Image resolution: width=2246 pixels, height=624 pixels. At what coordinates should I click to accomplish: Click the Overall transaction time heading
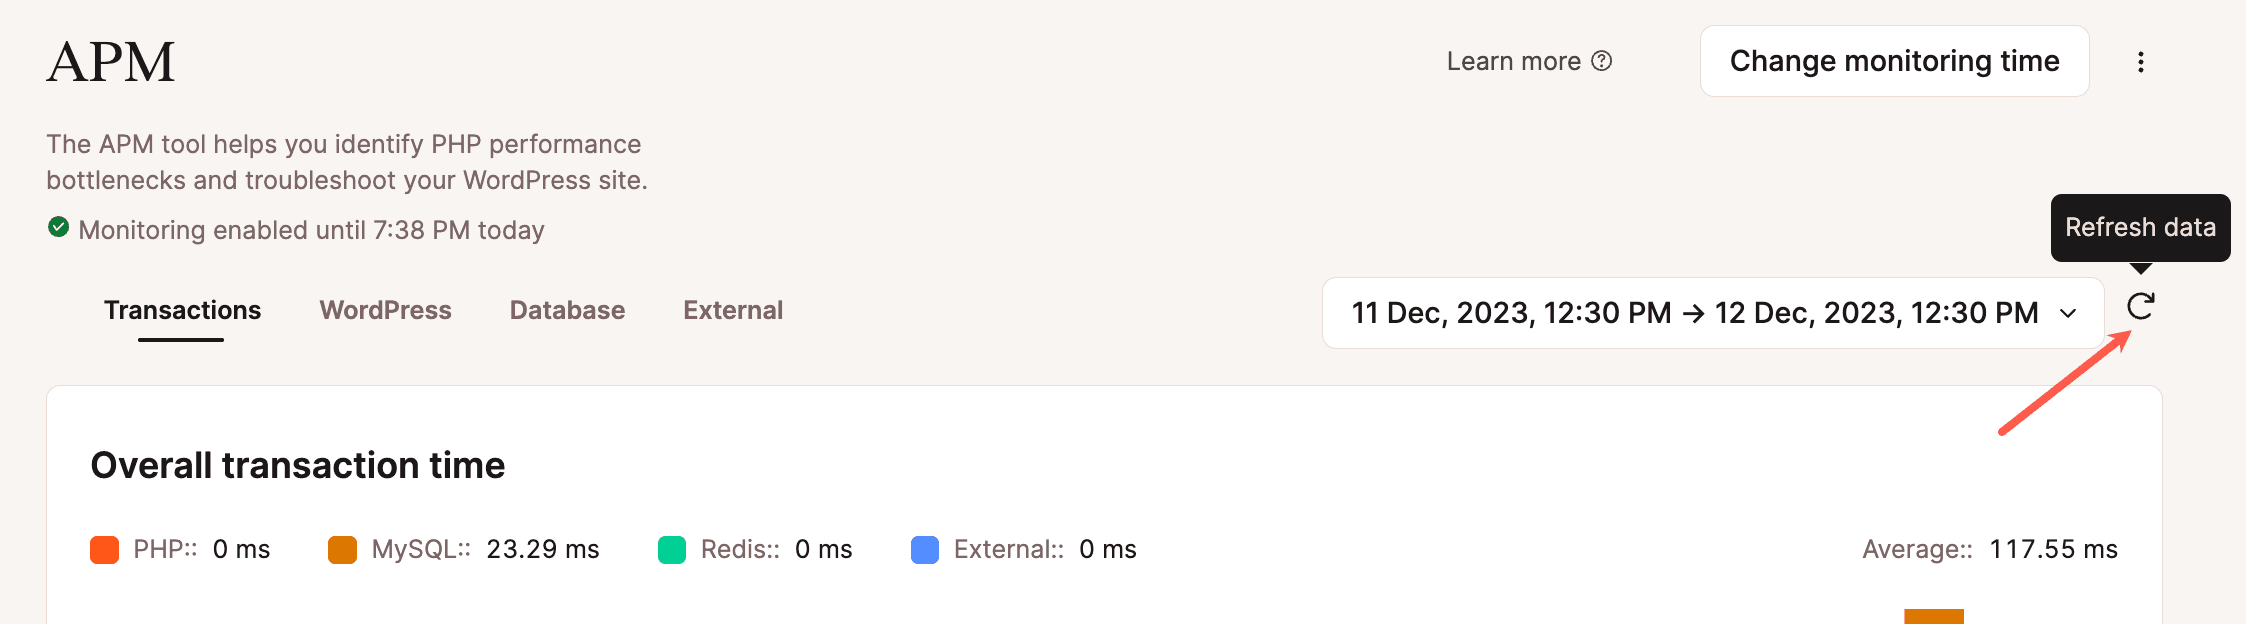click(x=298, y=465)
